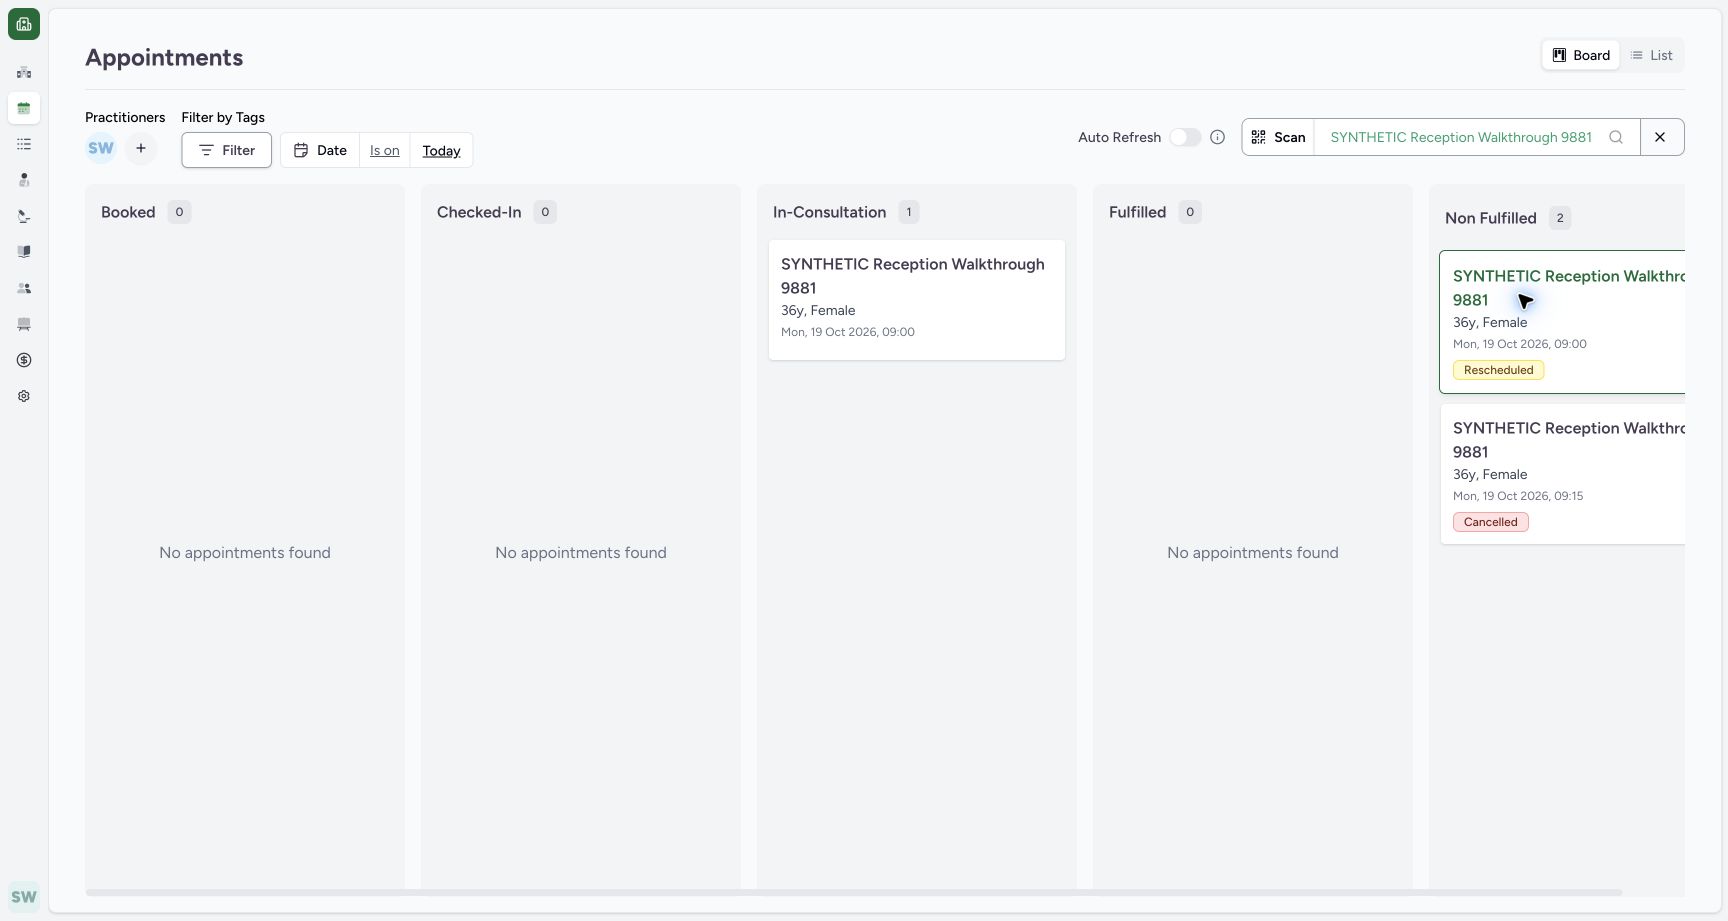Screen dimensions: 1728x921
Task: Open the patients sidebar icon
Action: (x=24, y=180)
